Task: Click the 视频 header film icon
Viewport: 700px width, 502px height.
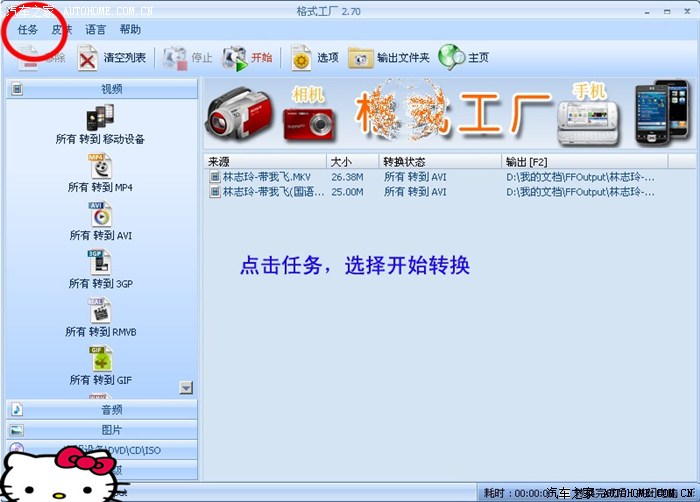Action: click(17, 89)
